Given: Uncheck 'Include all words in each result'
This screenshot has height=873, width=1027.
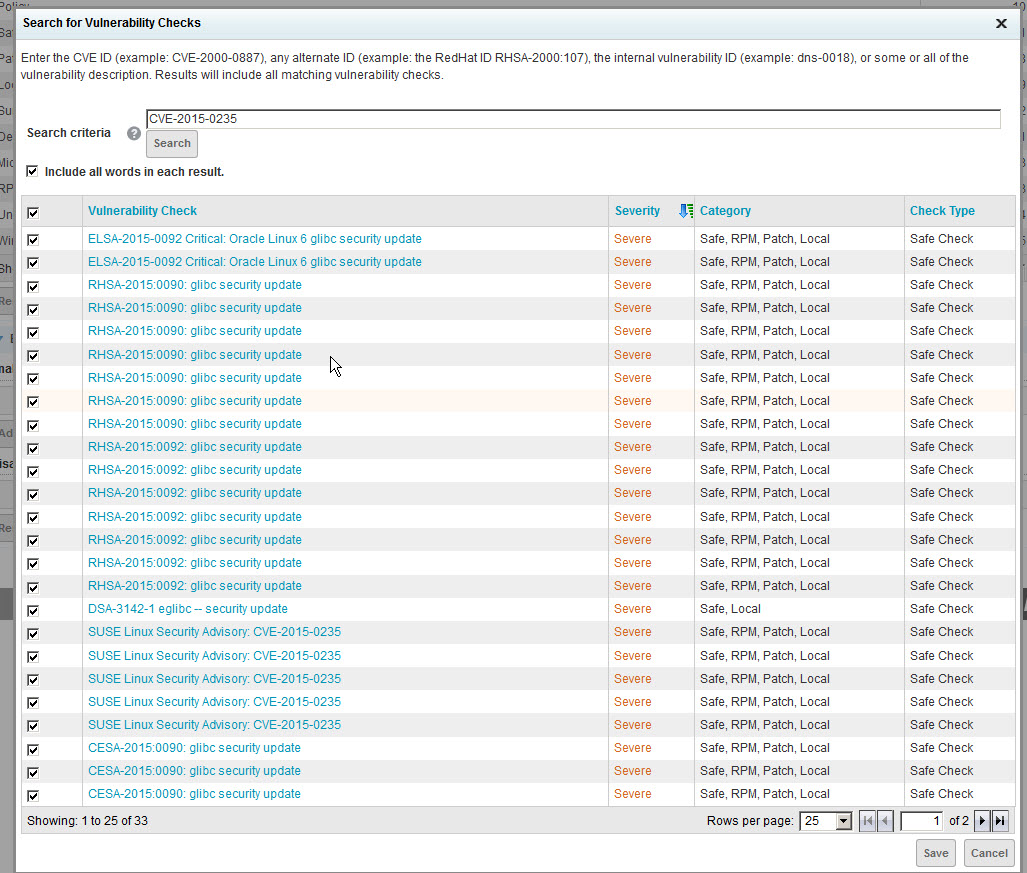Looking at the screenshot, I should tap(33, 172).
